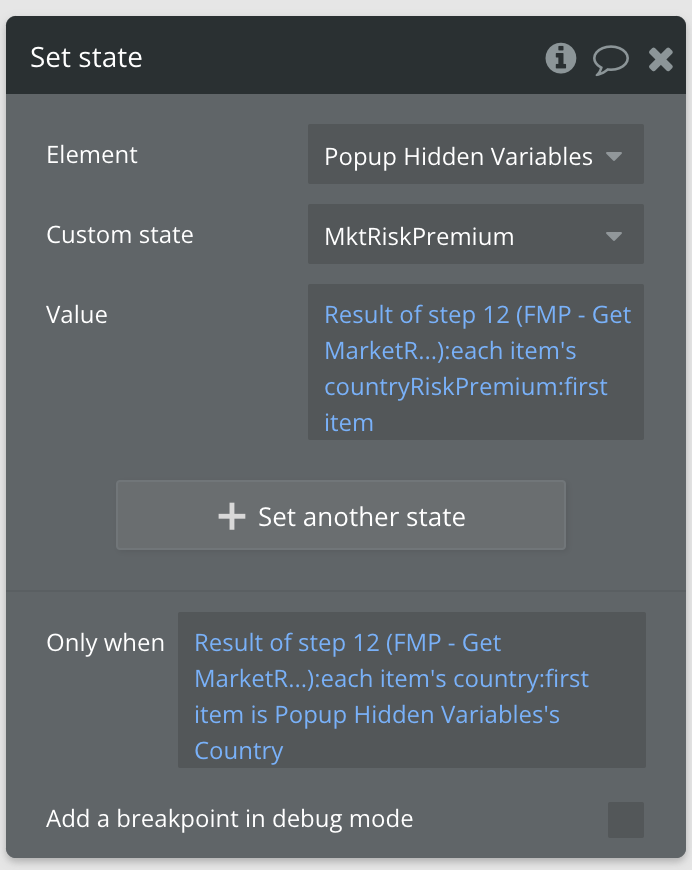
Task: Open the MktRiskPremium custom state dropdown
Action: tap(475, 236)
